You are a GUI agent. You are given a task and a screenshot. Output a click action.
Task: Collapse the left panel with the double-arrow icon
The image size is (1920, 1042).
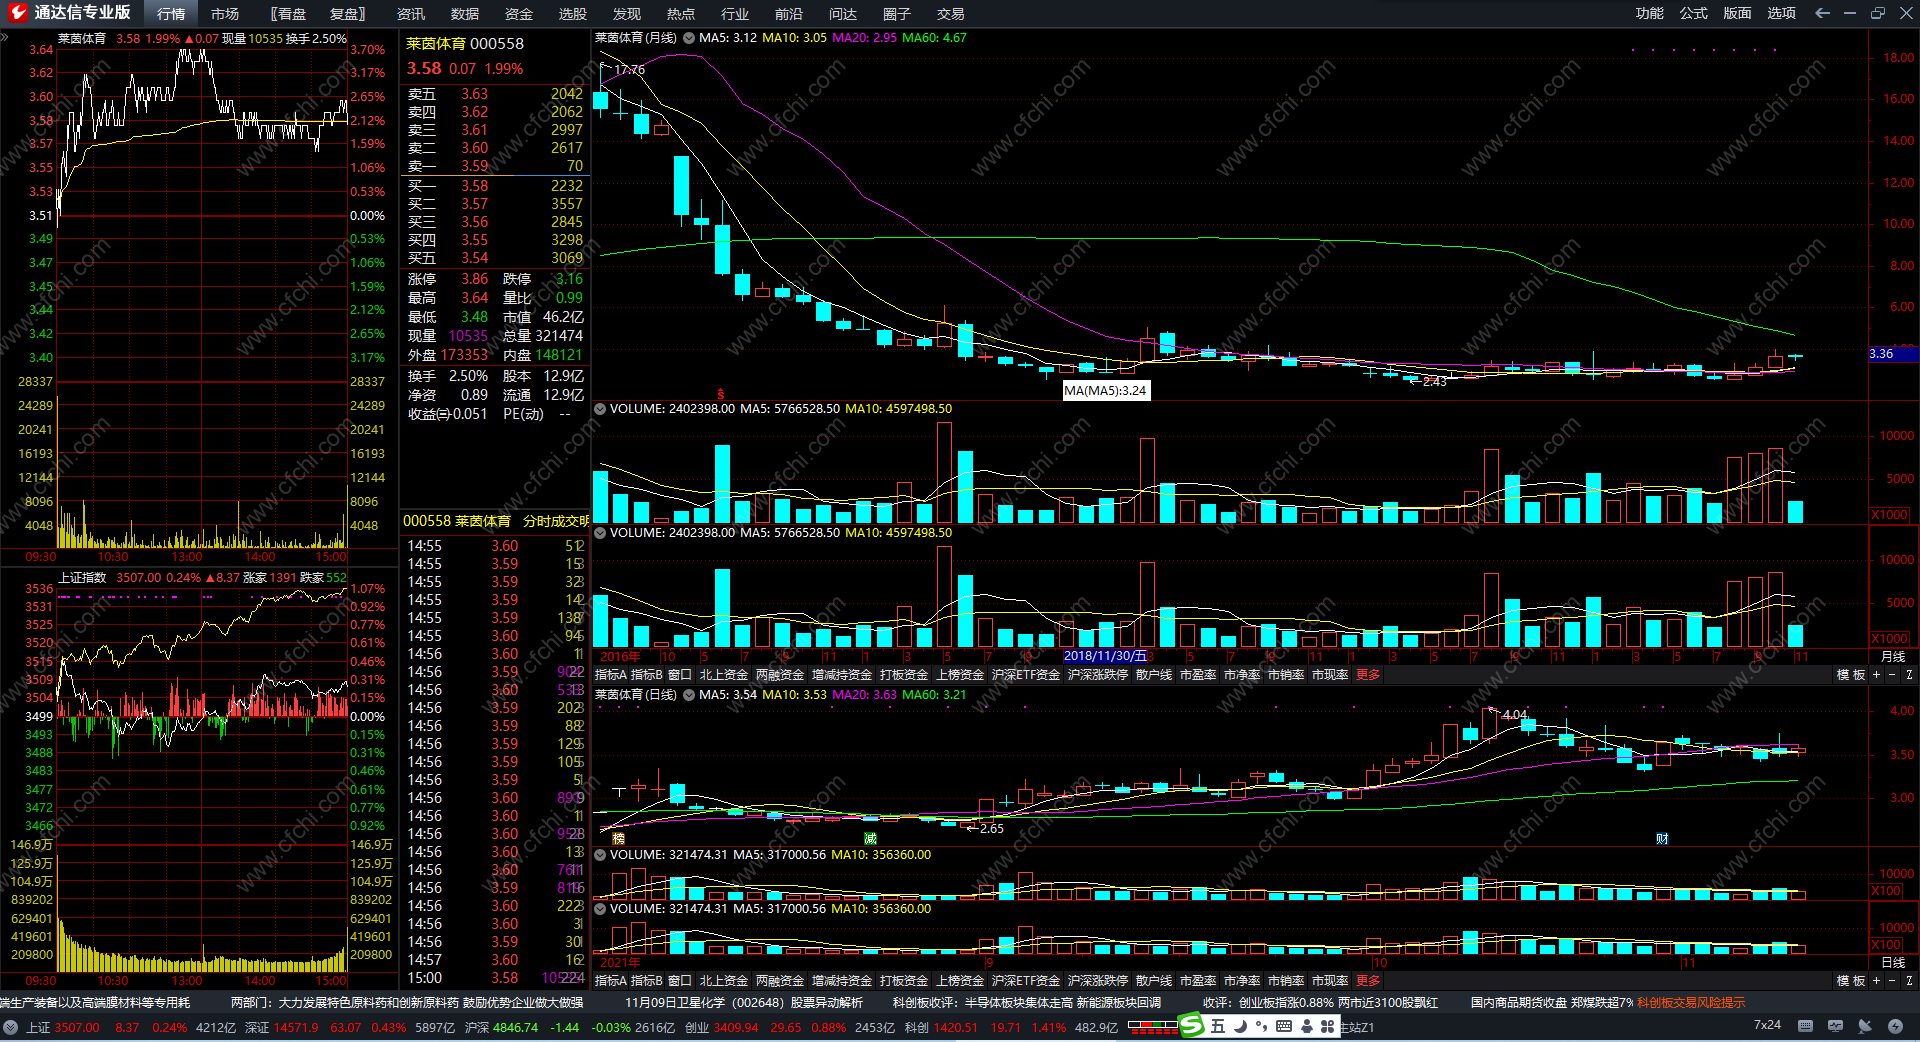(4, 37)
